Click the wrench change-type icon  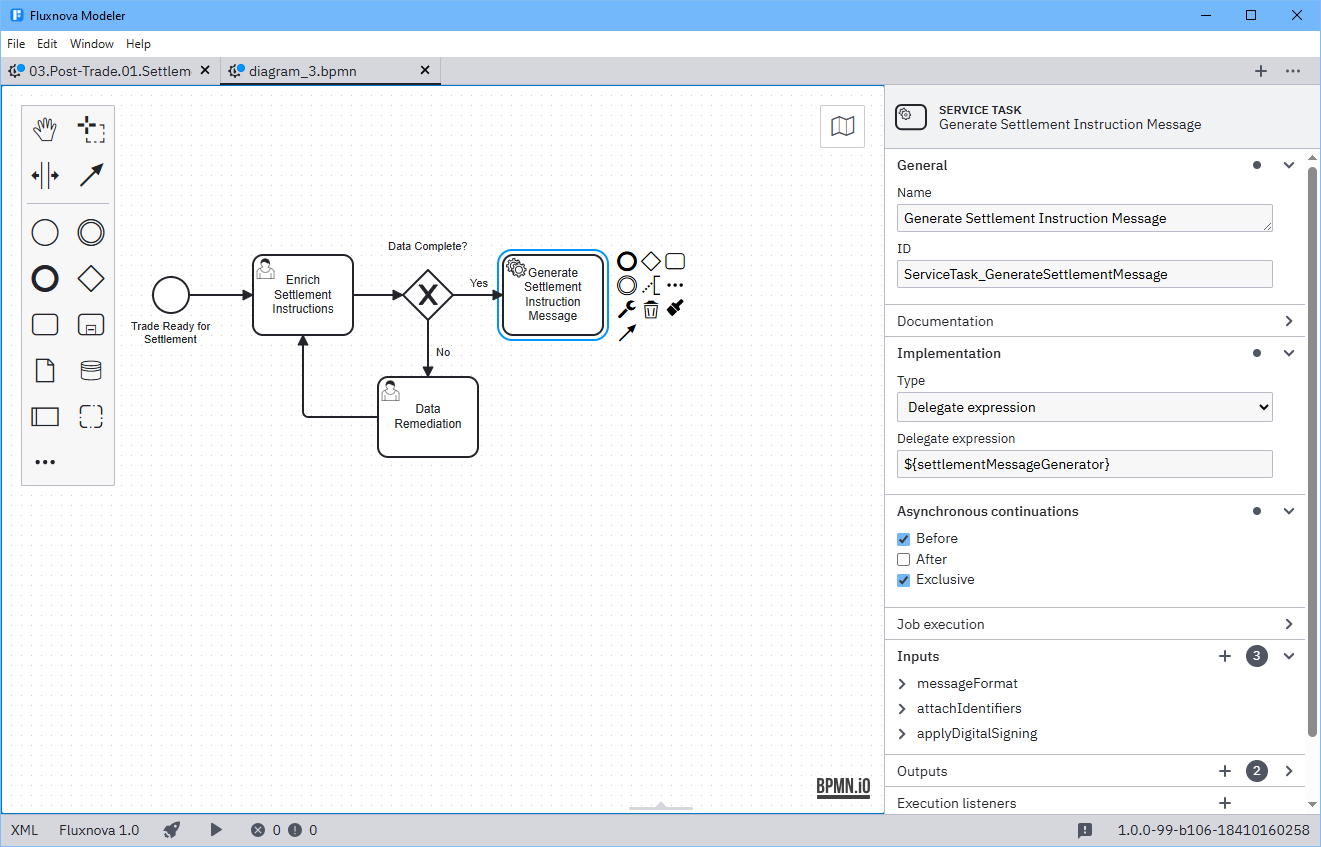pyautogui.click(x=627, y=310)
